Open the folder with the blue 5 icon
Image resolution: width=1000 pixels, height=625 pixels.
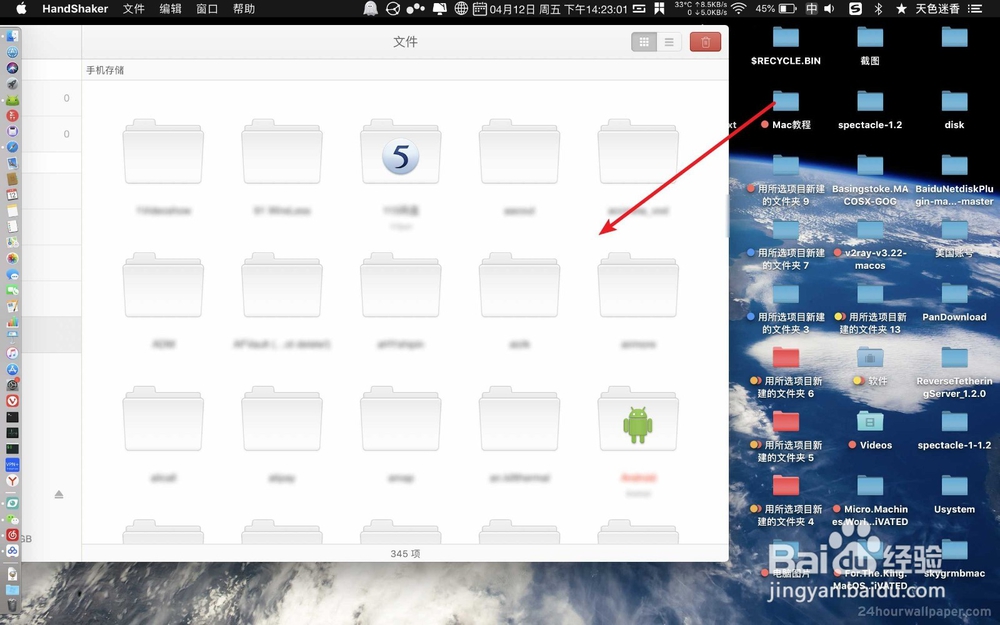tap(401, 152)
